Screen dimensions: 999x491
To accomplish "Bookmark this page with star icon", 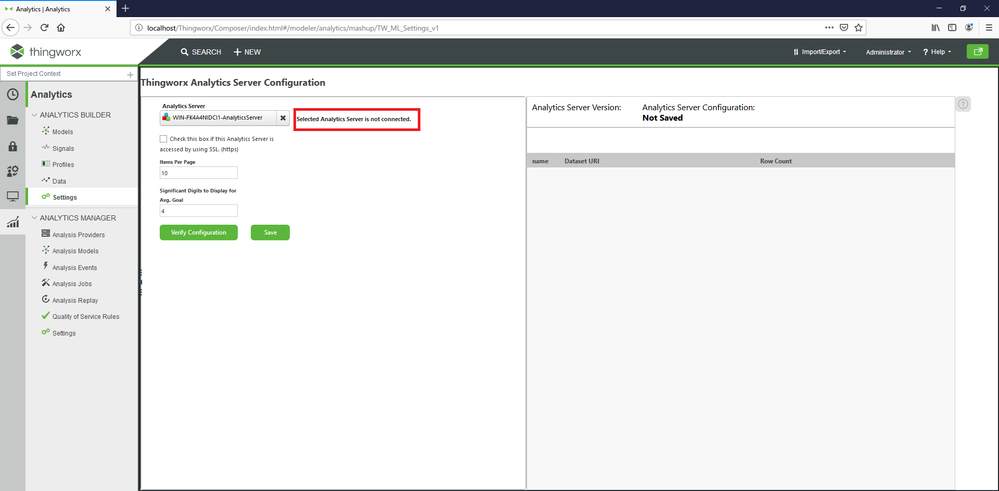I will pyautogui.click(x=858, y=28).
